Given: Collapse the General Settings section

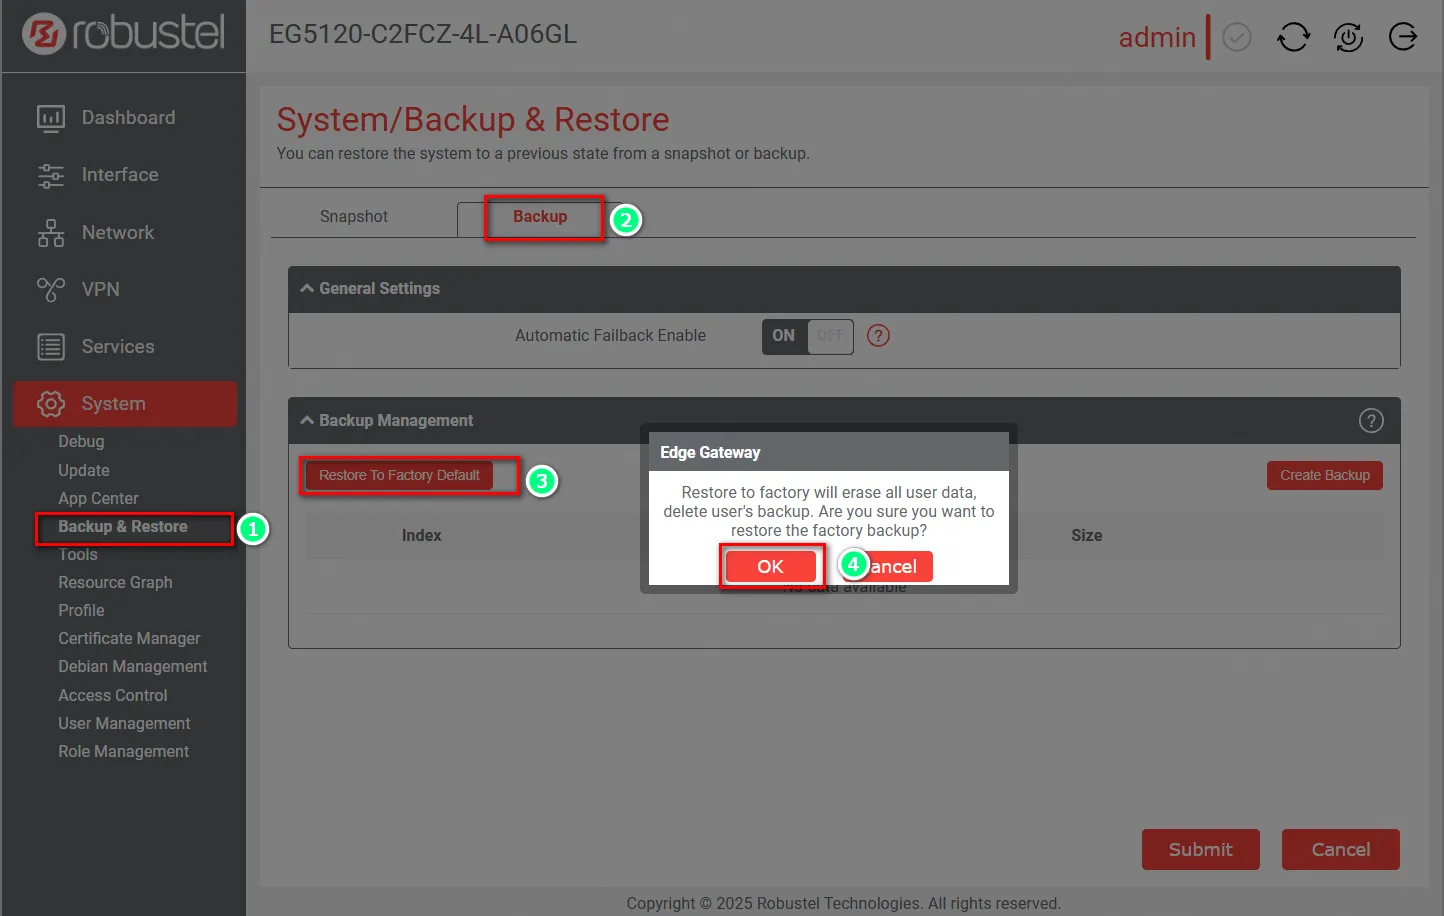Looking at the screenshot, I should (x=307, y=289).
